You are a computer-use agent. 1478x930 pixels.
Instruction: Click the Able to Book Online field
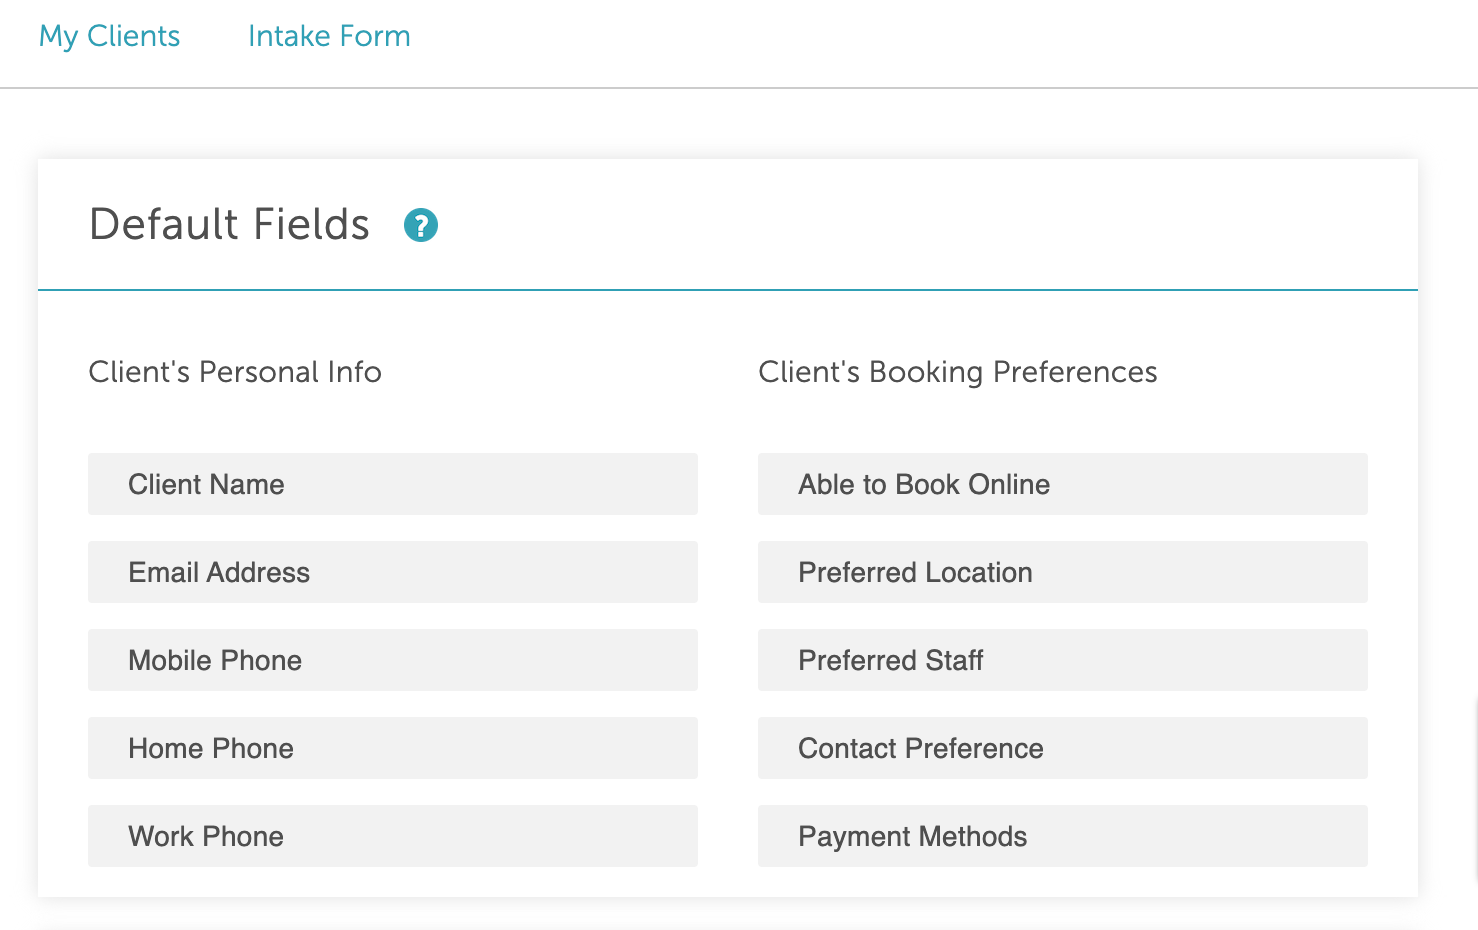1063,484
